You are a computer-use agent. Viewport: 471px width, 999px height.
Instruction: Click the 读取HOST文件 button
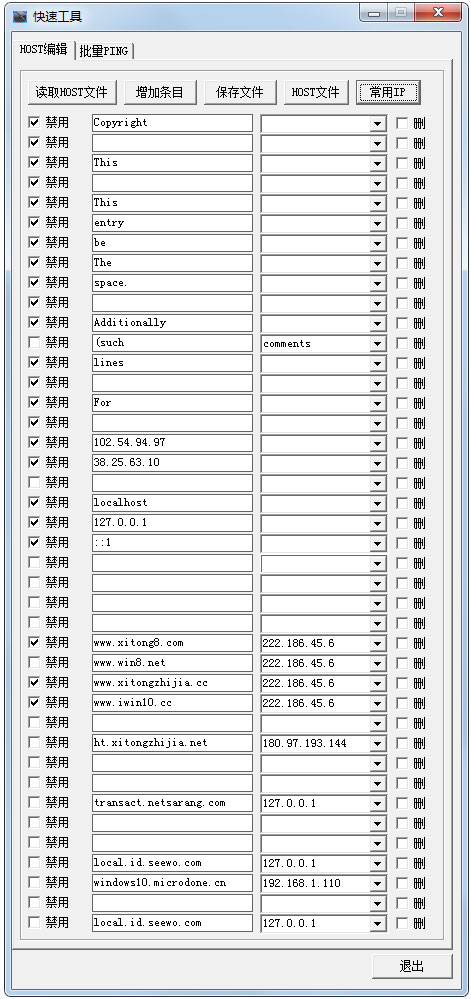coord(72,92)
